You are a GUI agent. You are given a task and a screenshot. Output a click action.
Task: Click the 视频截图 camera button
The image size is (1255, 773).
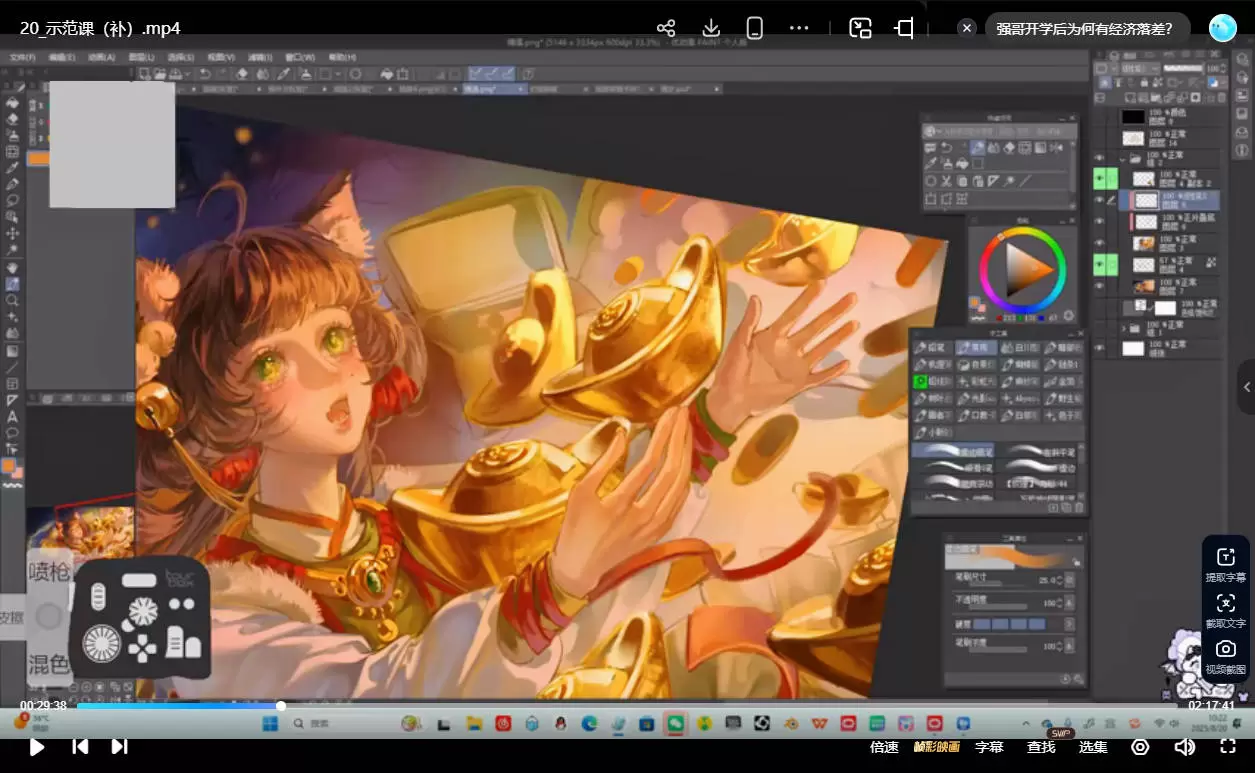pos(1225,649)
